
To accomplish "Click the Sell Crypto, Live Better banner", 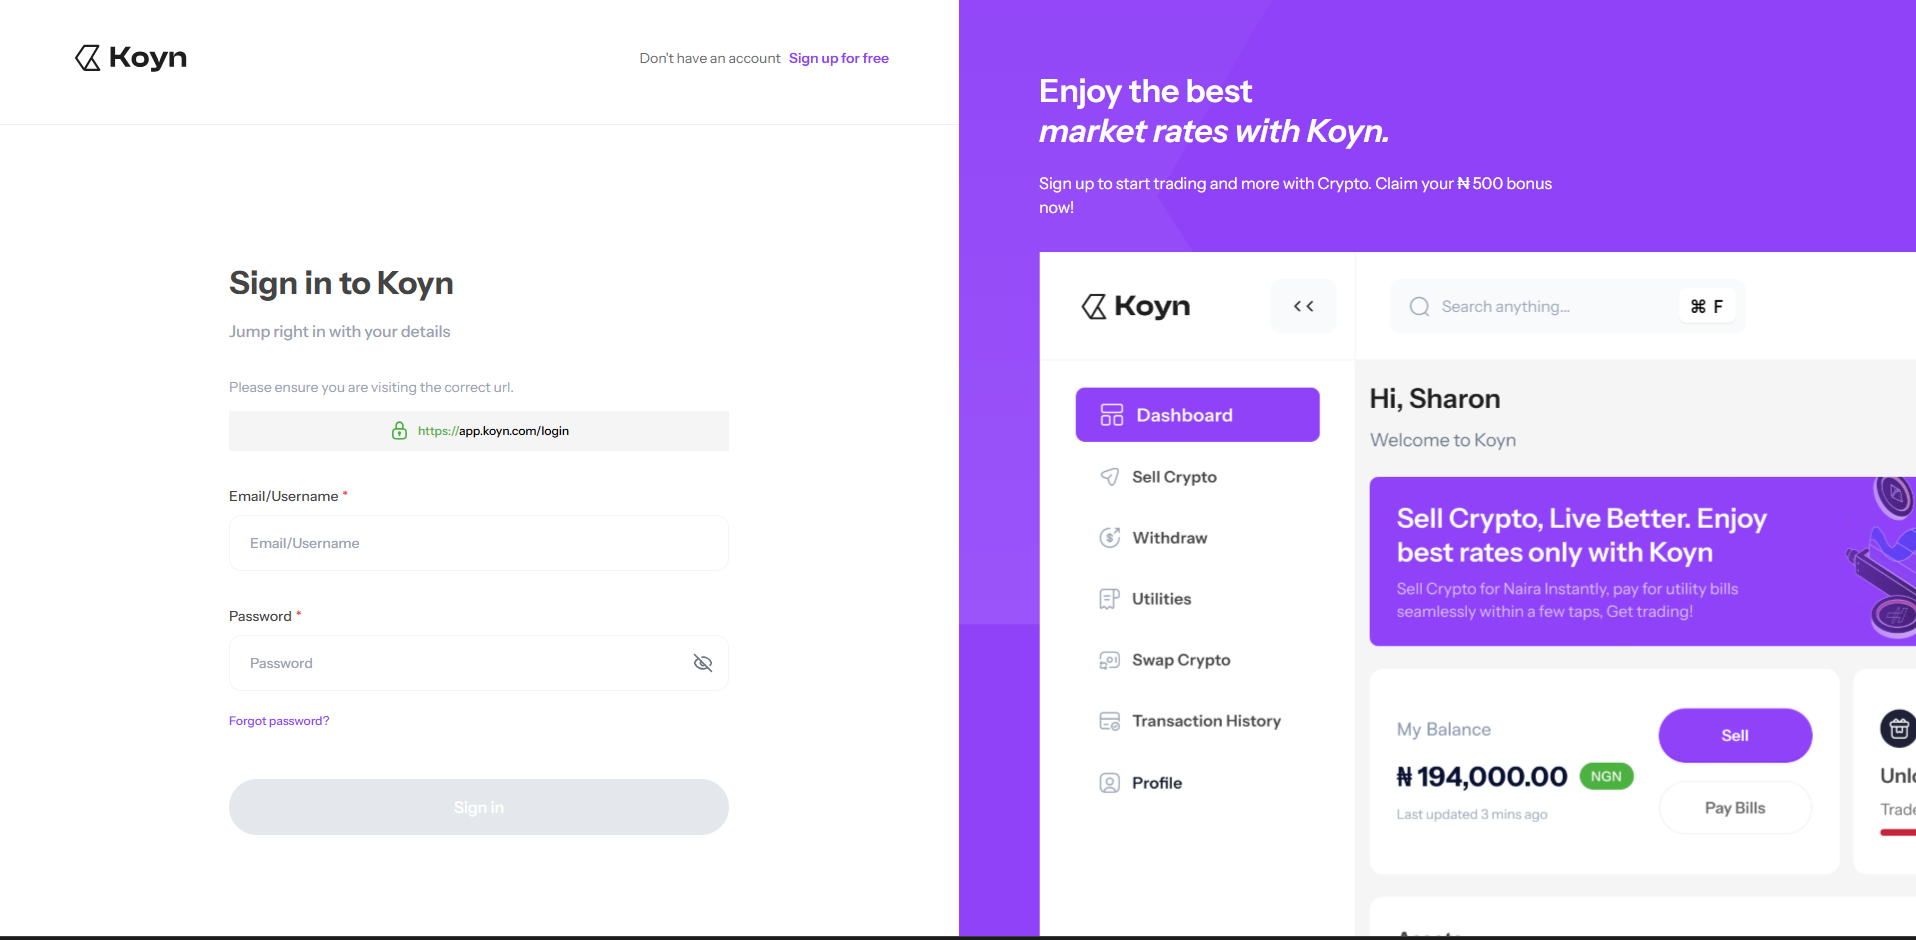I will [x=1642, y=561].
